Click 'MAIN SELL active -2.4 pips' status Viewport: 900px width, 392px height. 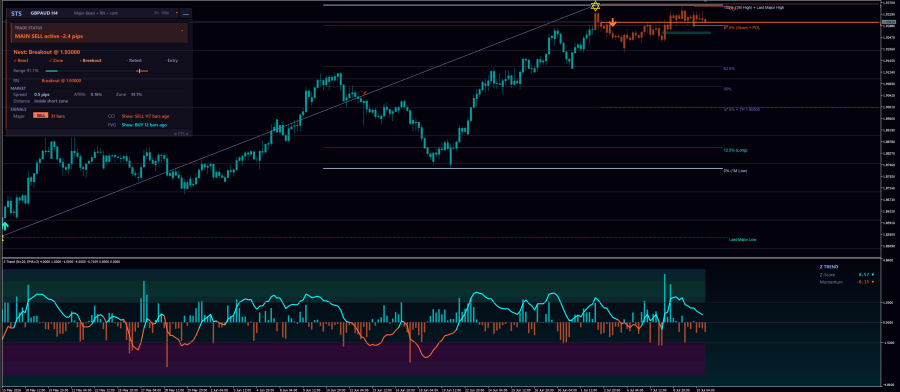click(x=49, y=36)
